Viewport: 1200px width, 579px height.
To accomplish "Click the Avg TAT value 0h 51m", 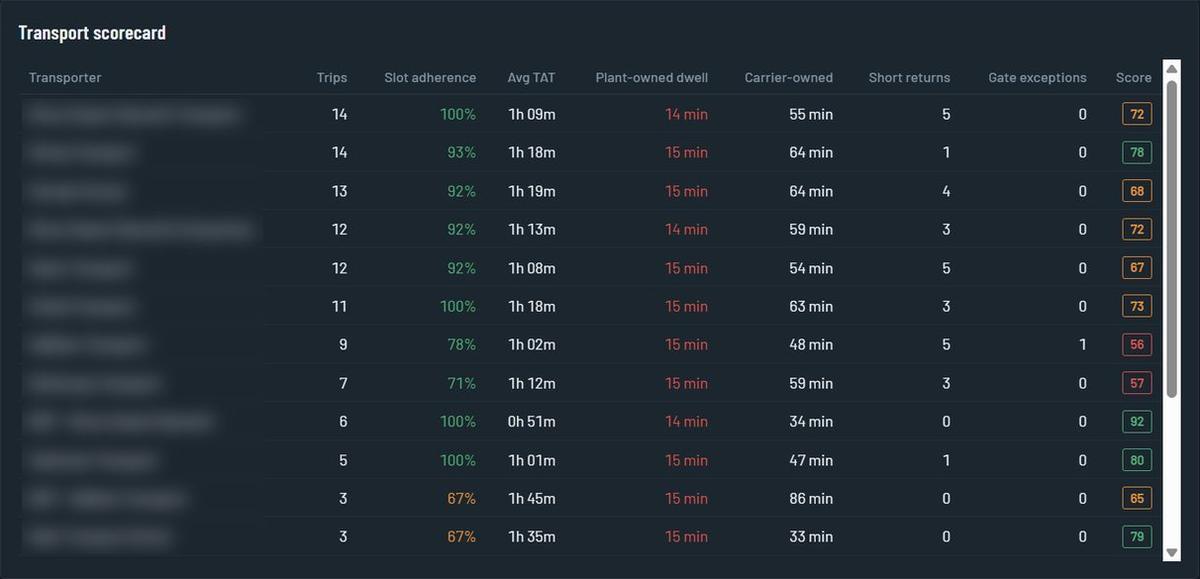I will coord(531,422).
